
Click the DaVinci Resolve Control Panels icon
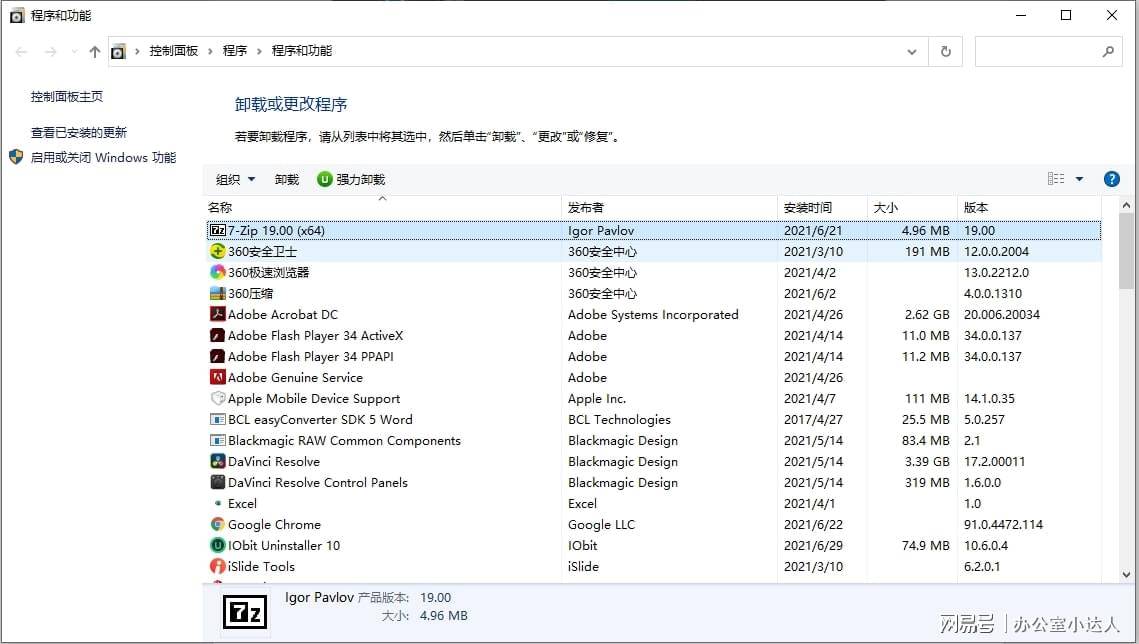217,483
